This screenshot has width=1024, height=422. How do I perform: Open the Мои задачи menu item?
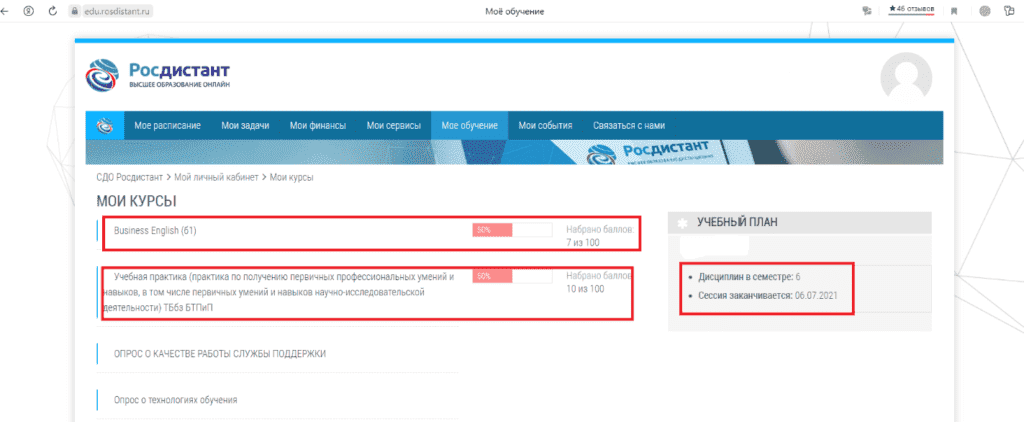coord(245,125)
